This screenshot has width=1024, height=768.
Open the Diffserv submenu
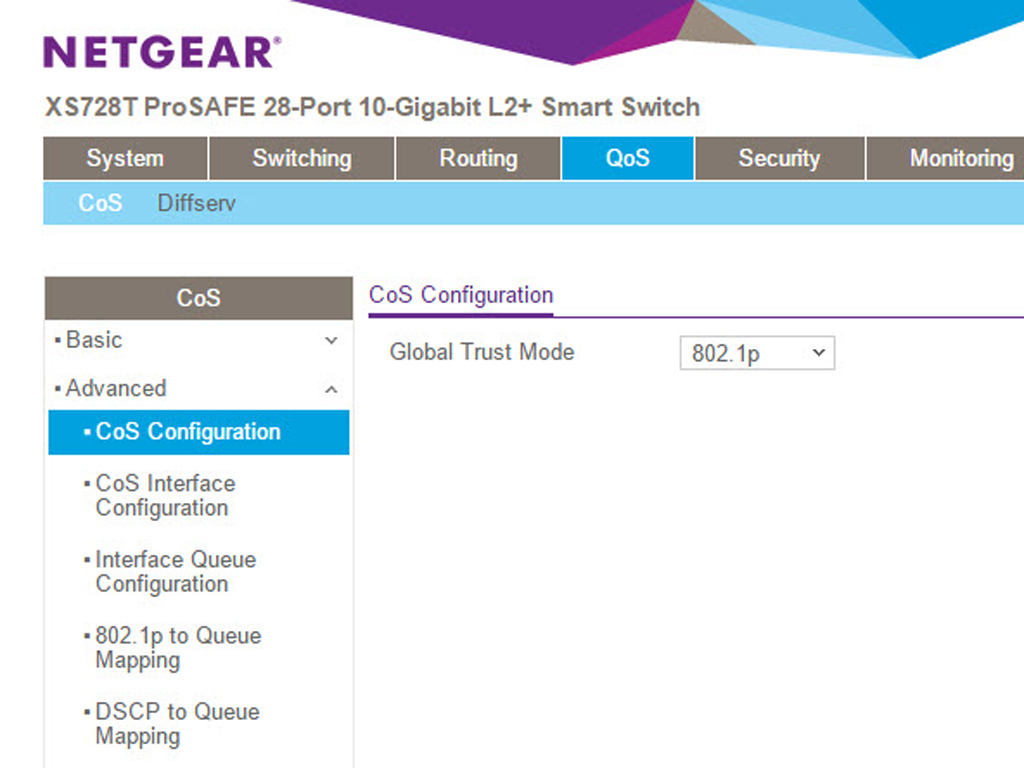[x=197, y=203]
